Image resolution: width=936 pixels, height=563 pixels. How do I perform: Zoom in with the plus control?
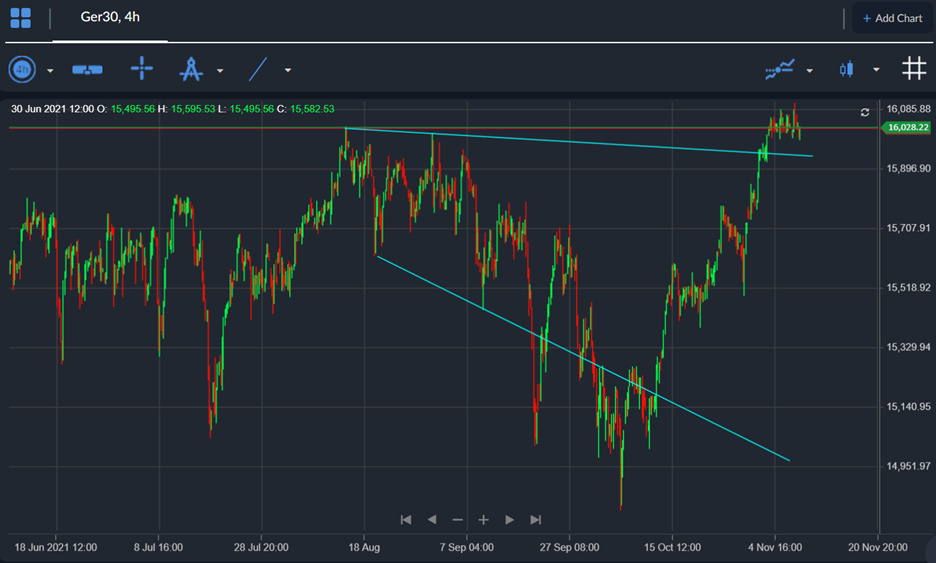click(484, 520)
